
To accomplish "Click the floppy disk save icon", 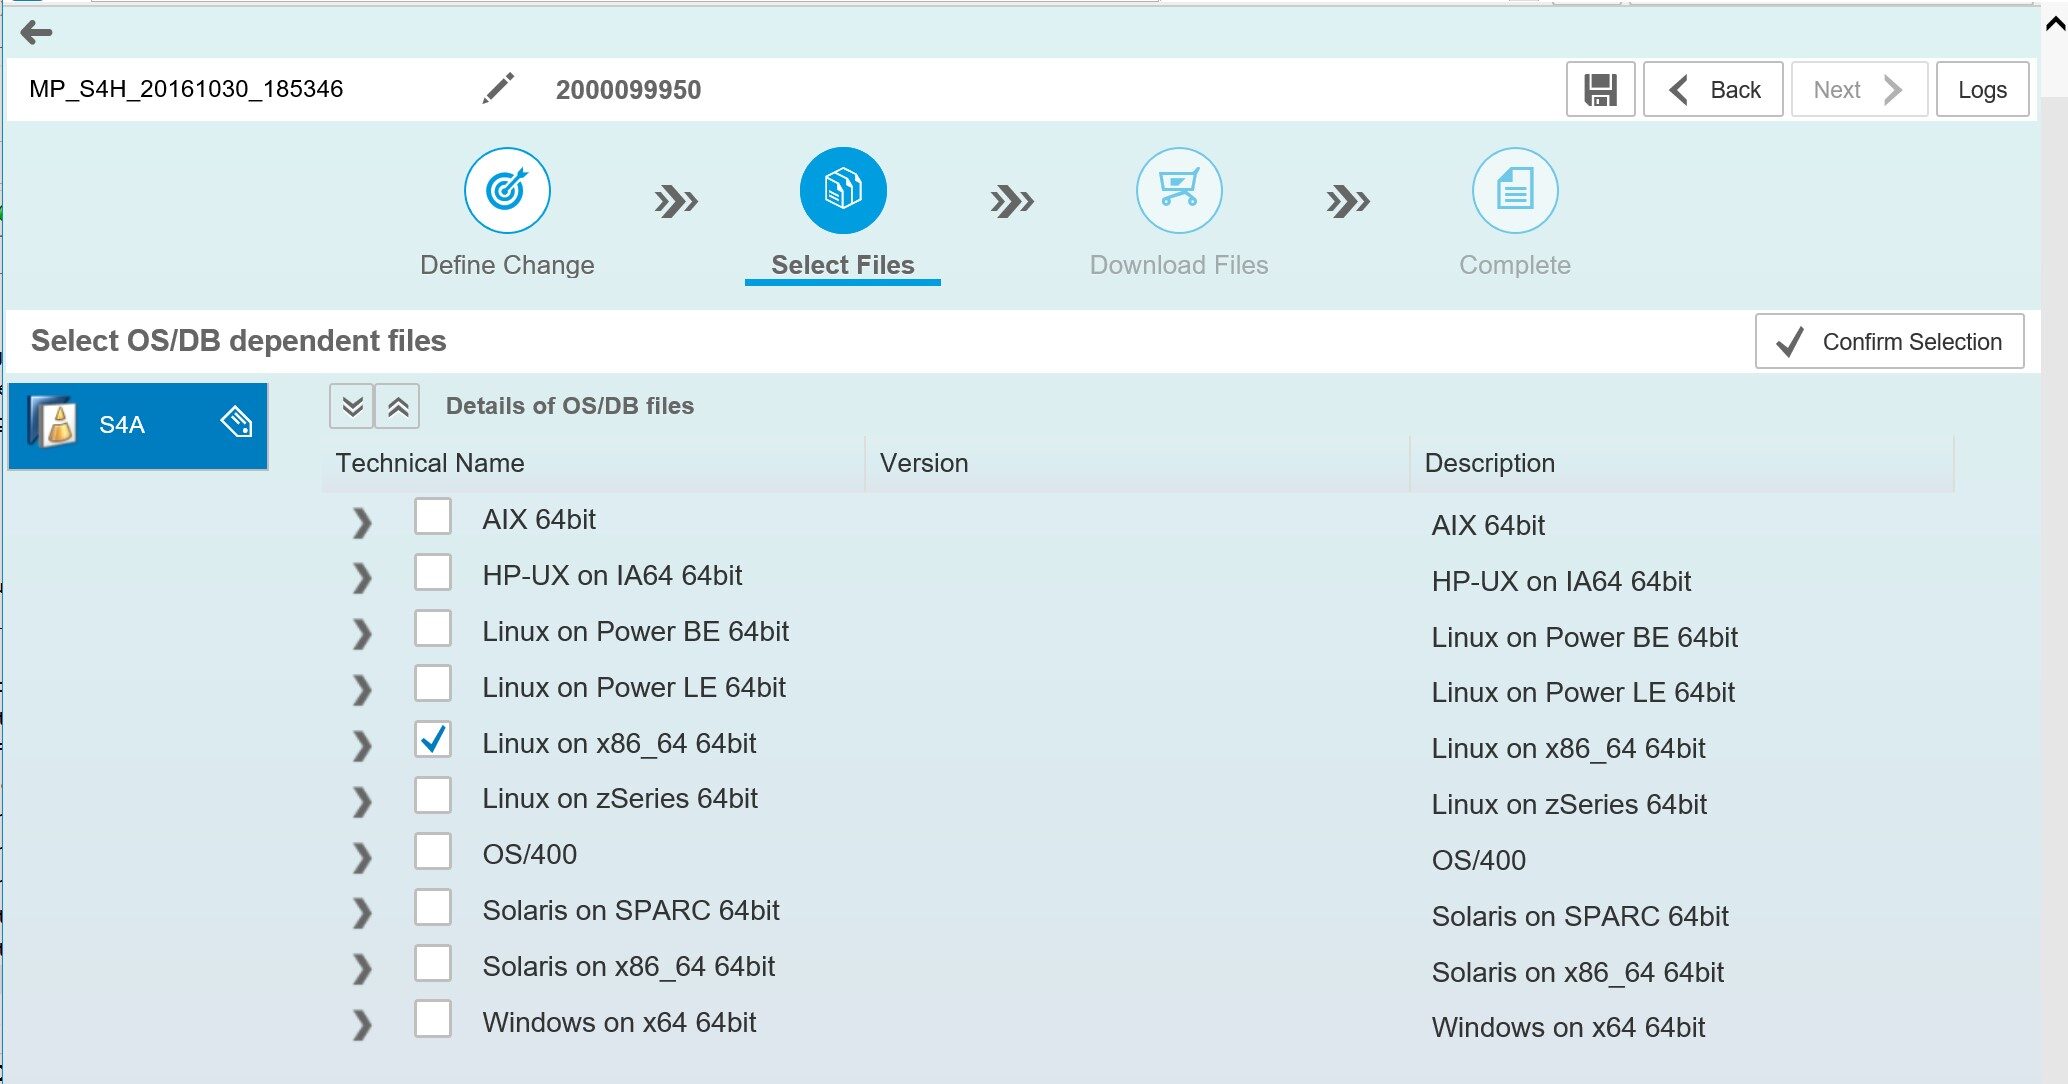I will [x=1600, y=90].
